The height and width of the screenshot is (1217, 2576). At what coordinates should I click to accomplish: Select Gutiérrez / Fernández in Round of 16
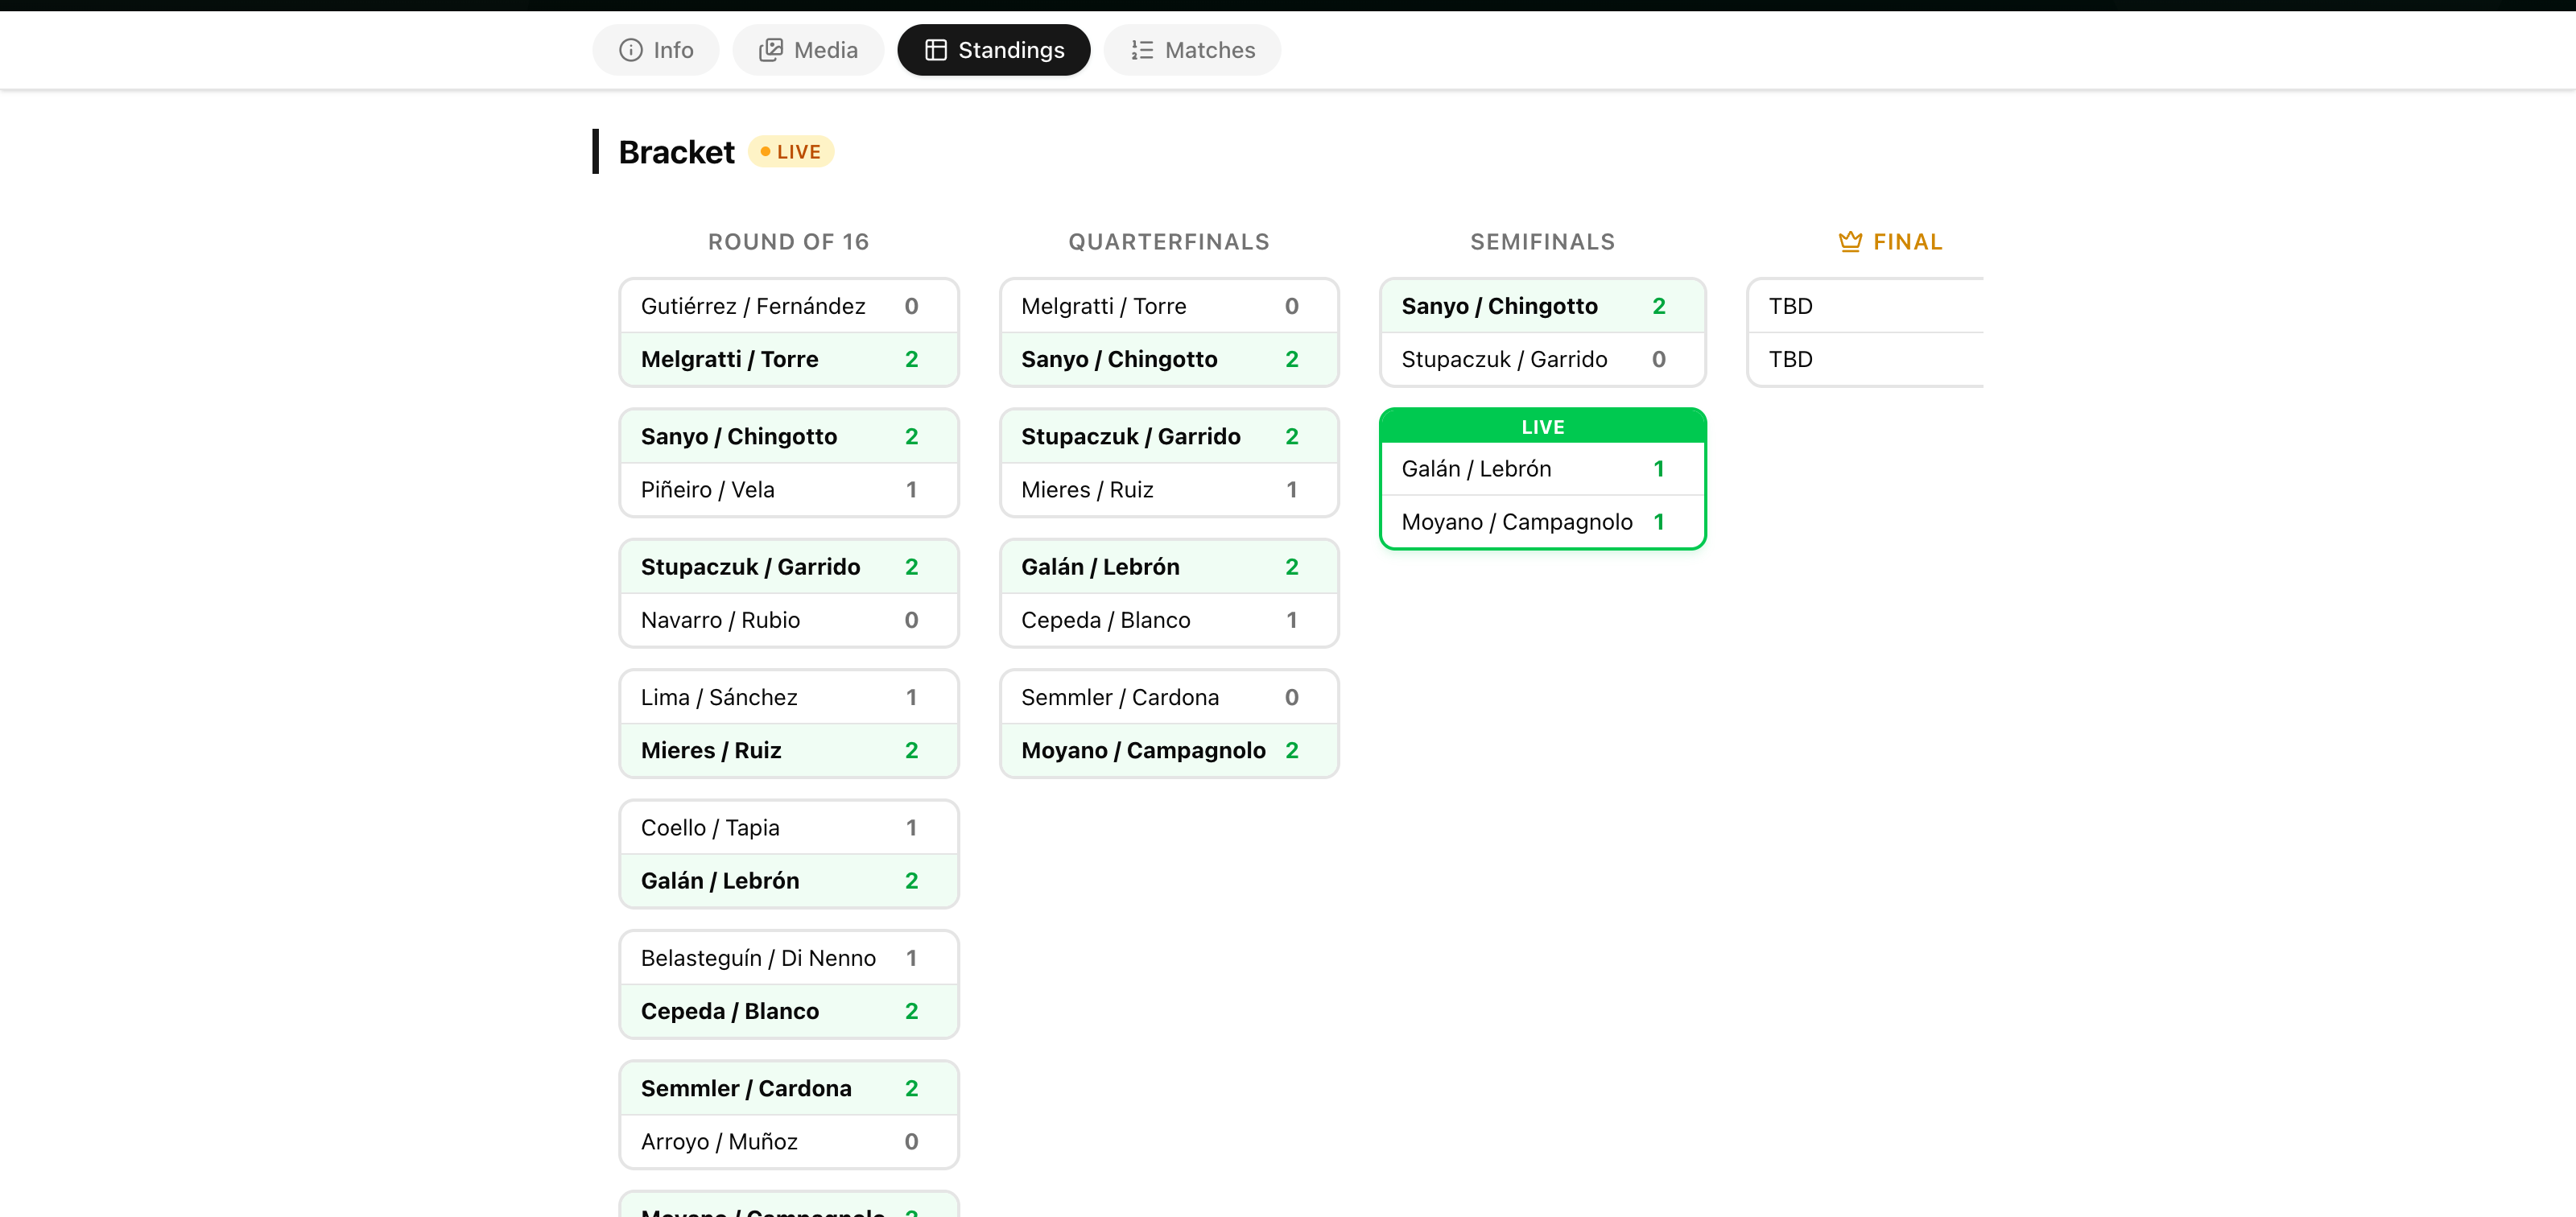[x=788, y=306]
